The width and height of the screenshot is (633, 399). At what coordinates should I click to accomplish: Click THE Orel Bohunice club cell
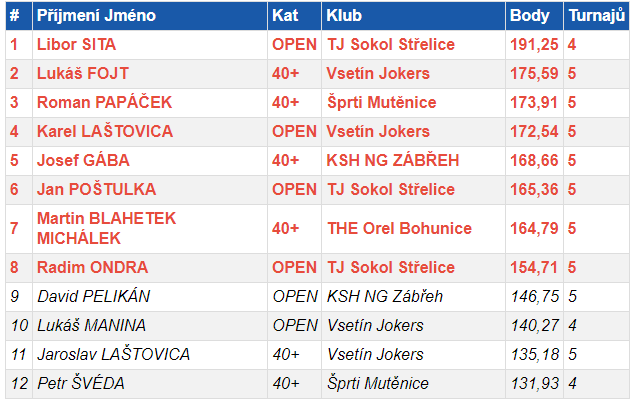click(x=399, y=229)
